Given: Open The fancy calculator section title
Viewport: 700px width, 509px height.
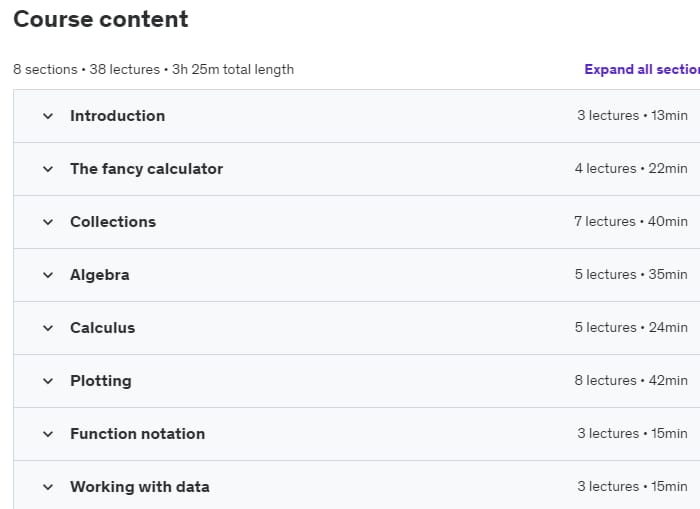Looking at the screenshot, I should tap(146, 169).
